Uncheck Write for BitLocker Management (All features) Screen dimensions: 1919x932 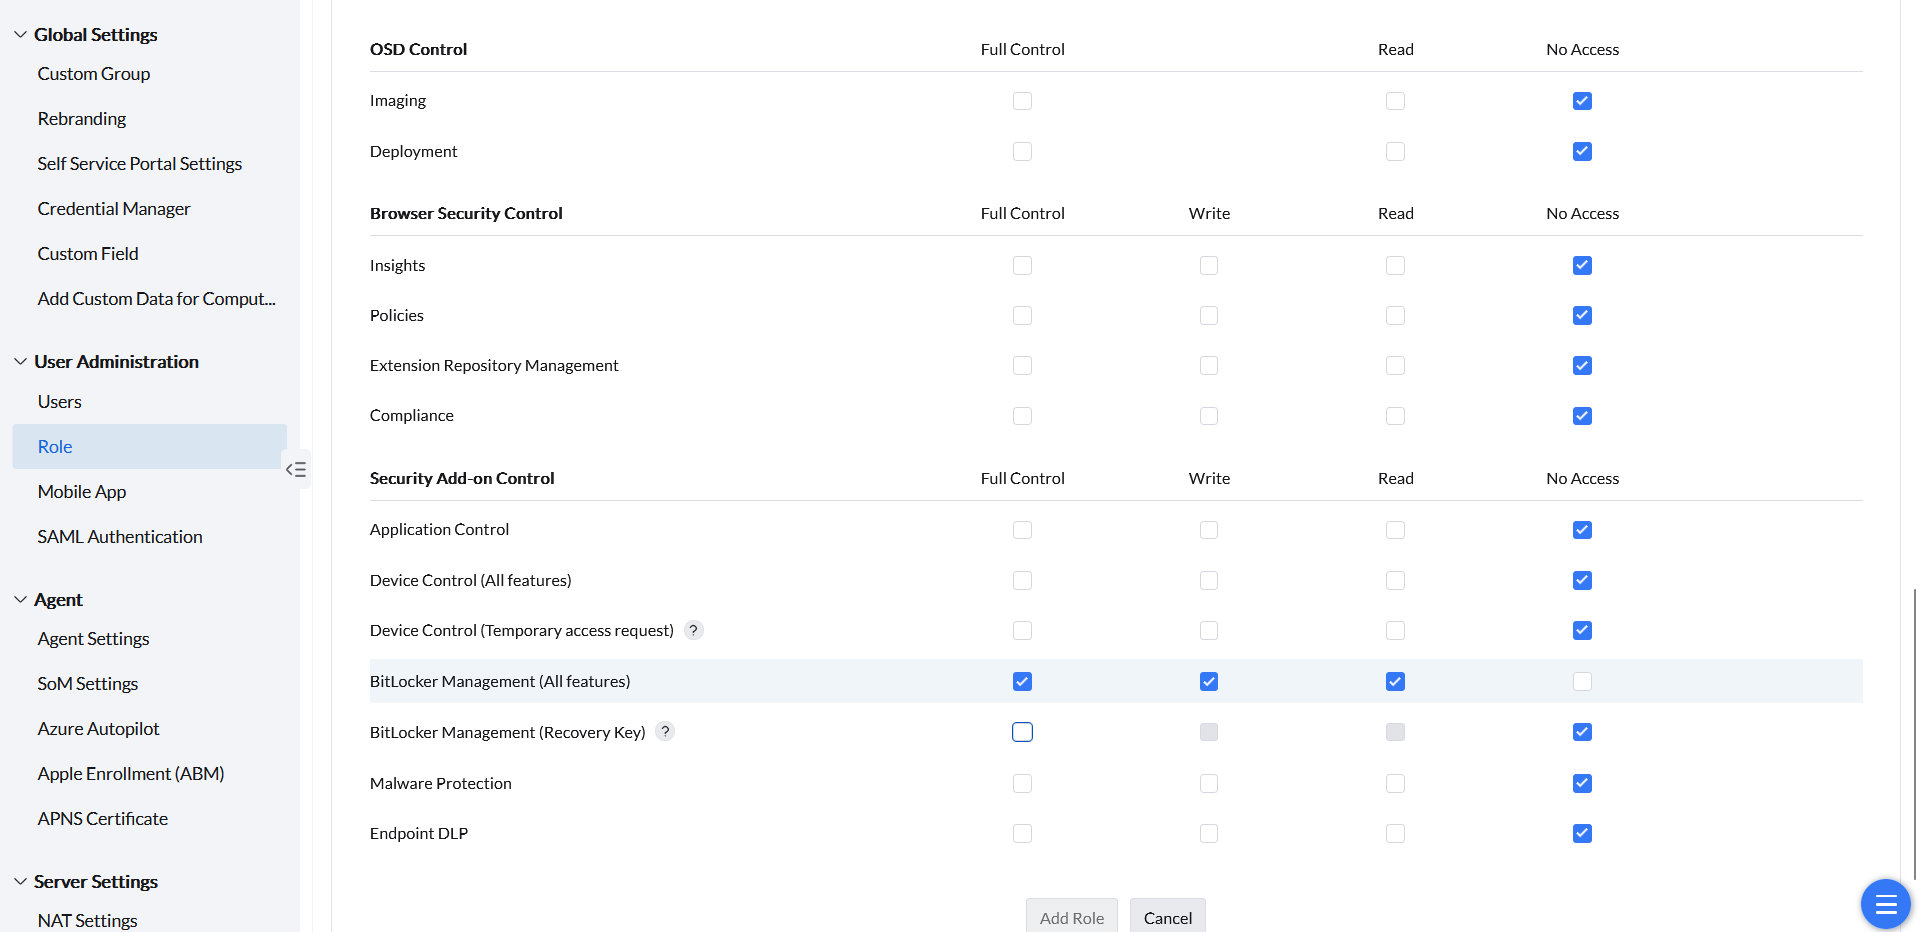1209,682
